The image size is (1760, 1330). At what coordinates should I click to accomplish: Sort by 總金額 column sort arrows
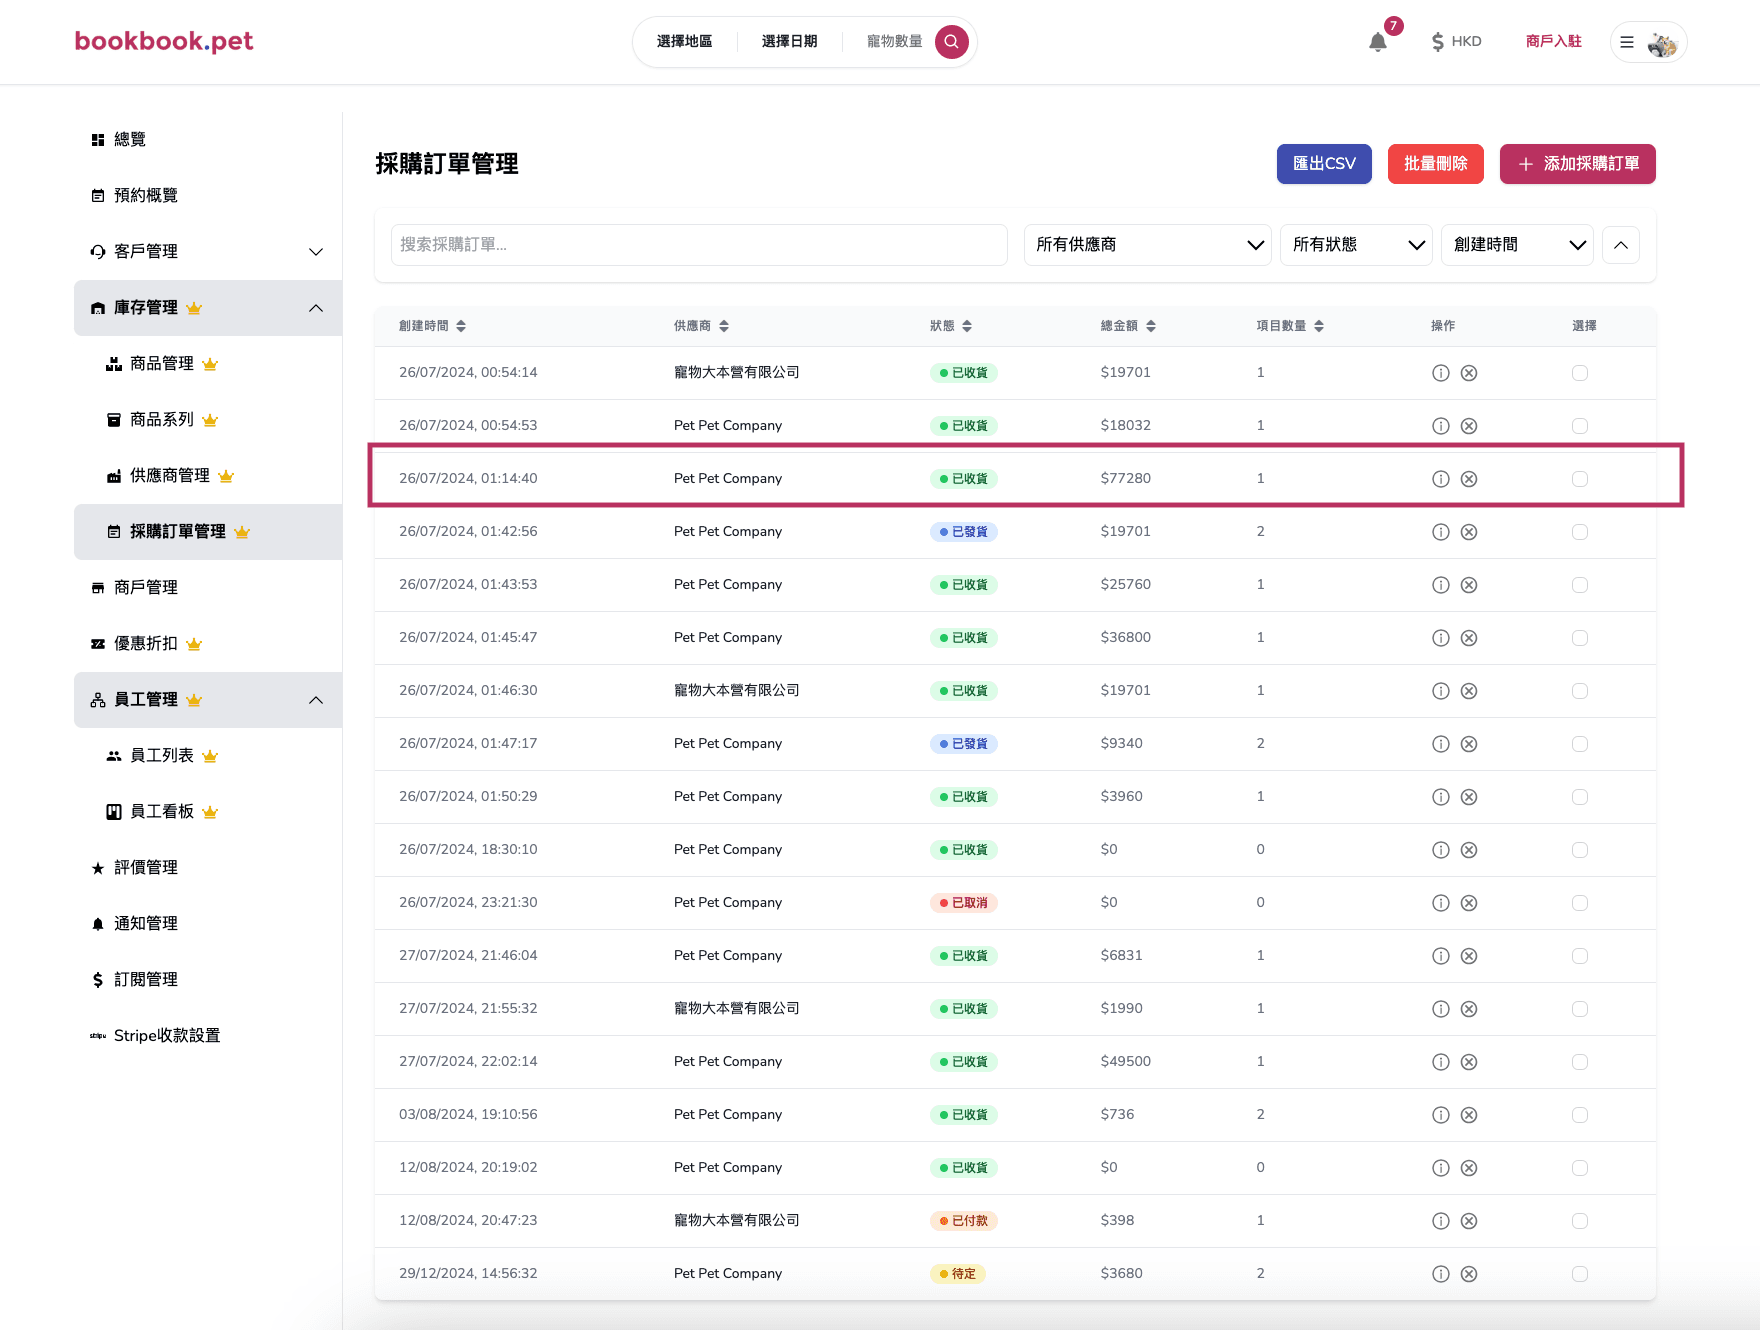coord(1151,326)
